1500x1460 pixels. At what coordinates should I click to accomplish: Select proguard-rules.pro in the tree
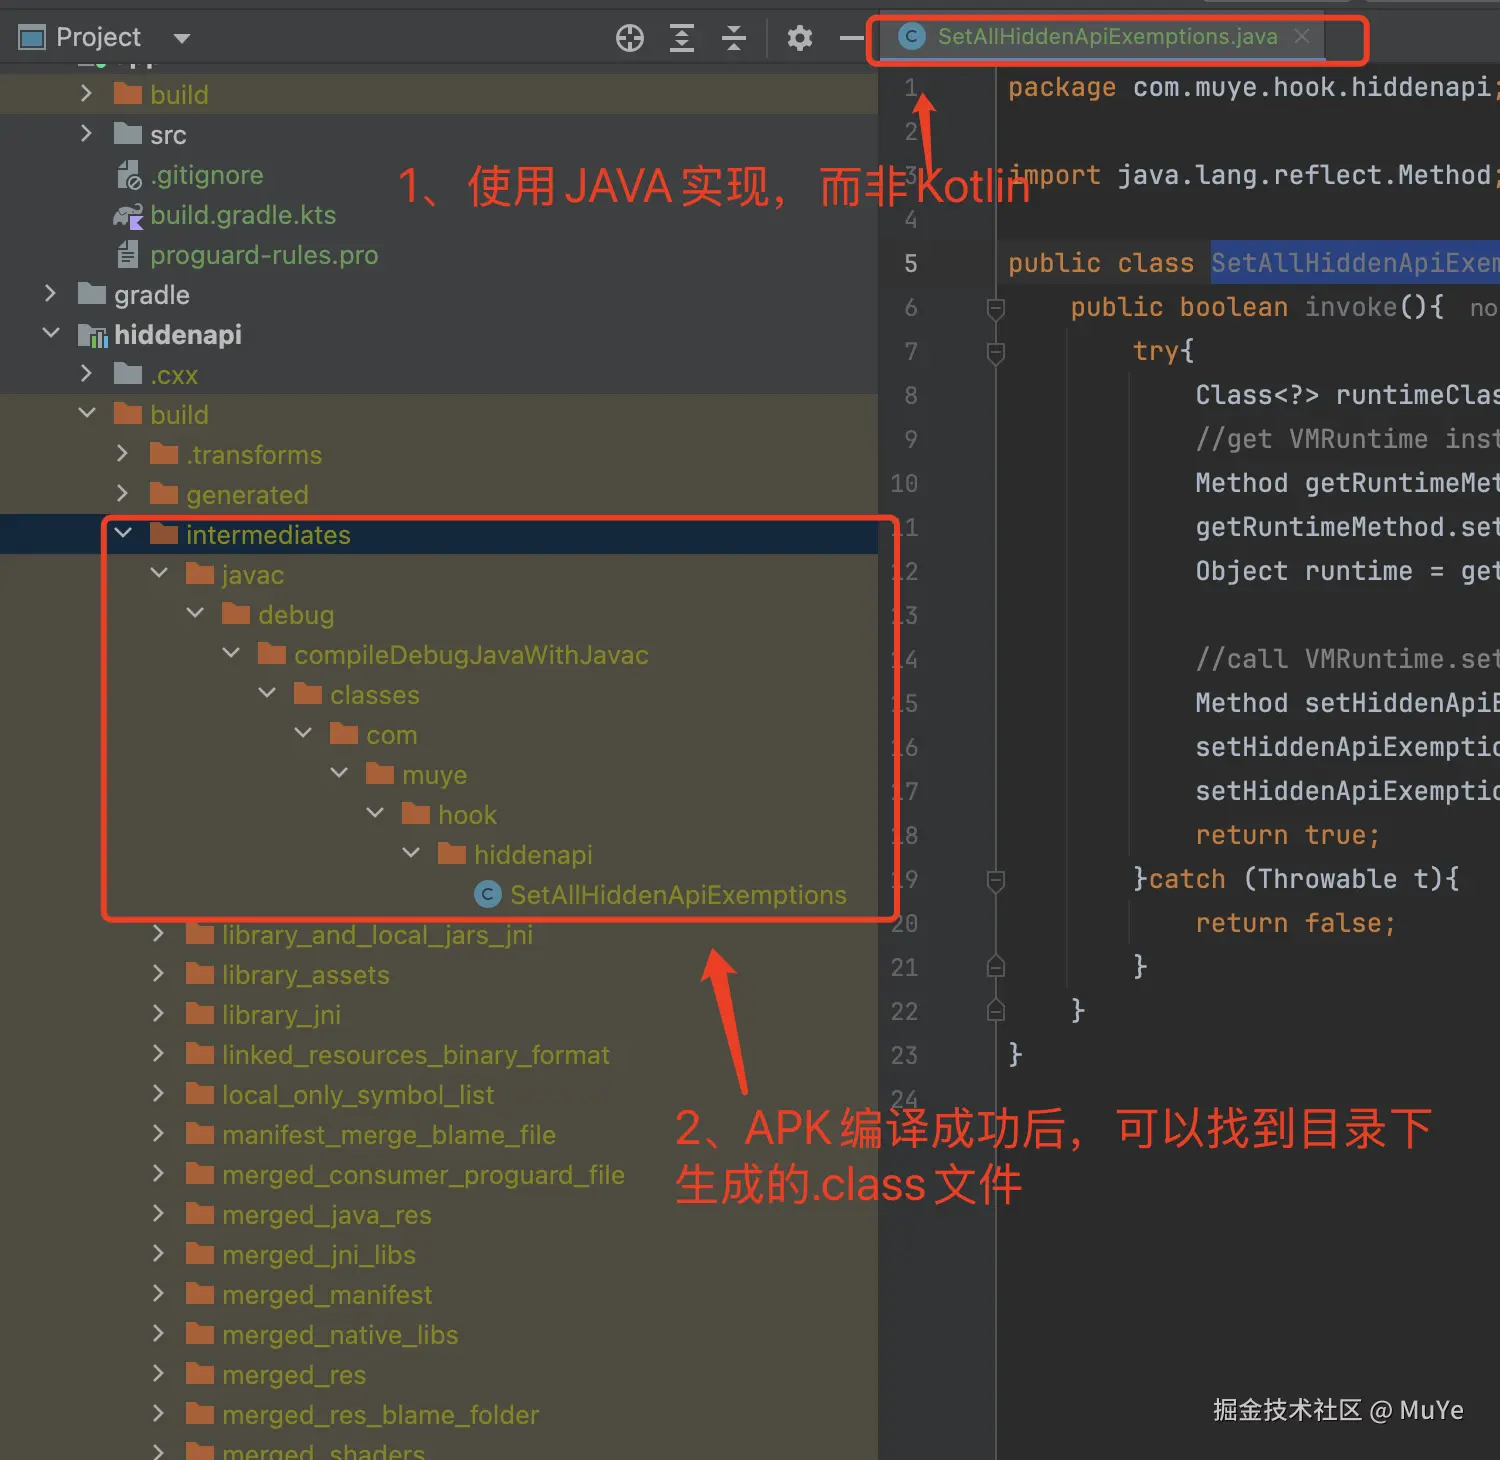tap(264, 255)
